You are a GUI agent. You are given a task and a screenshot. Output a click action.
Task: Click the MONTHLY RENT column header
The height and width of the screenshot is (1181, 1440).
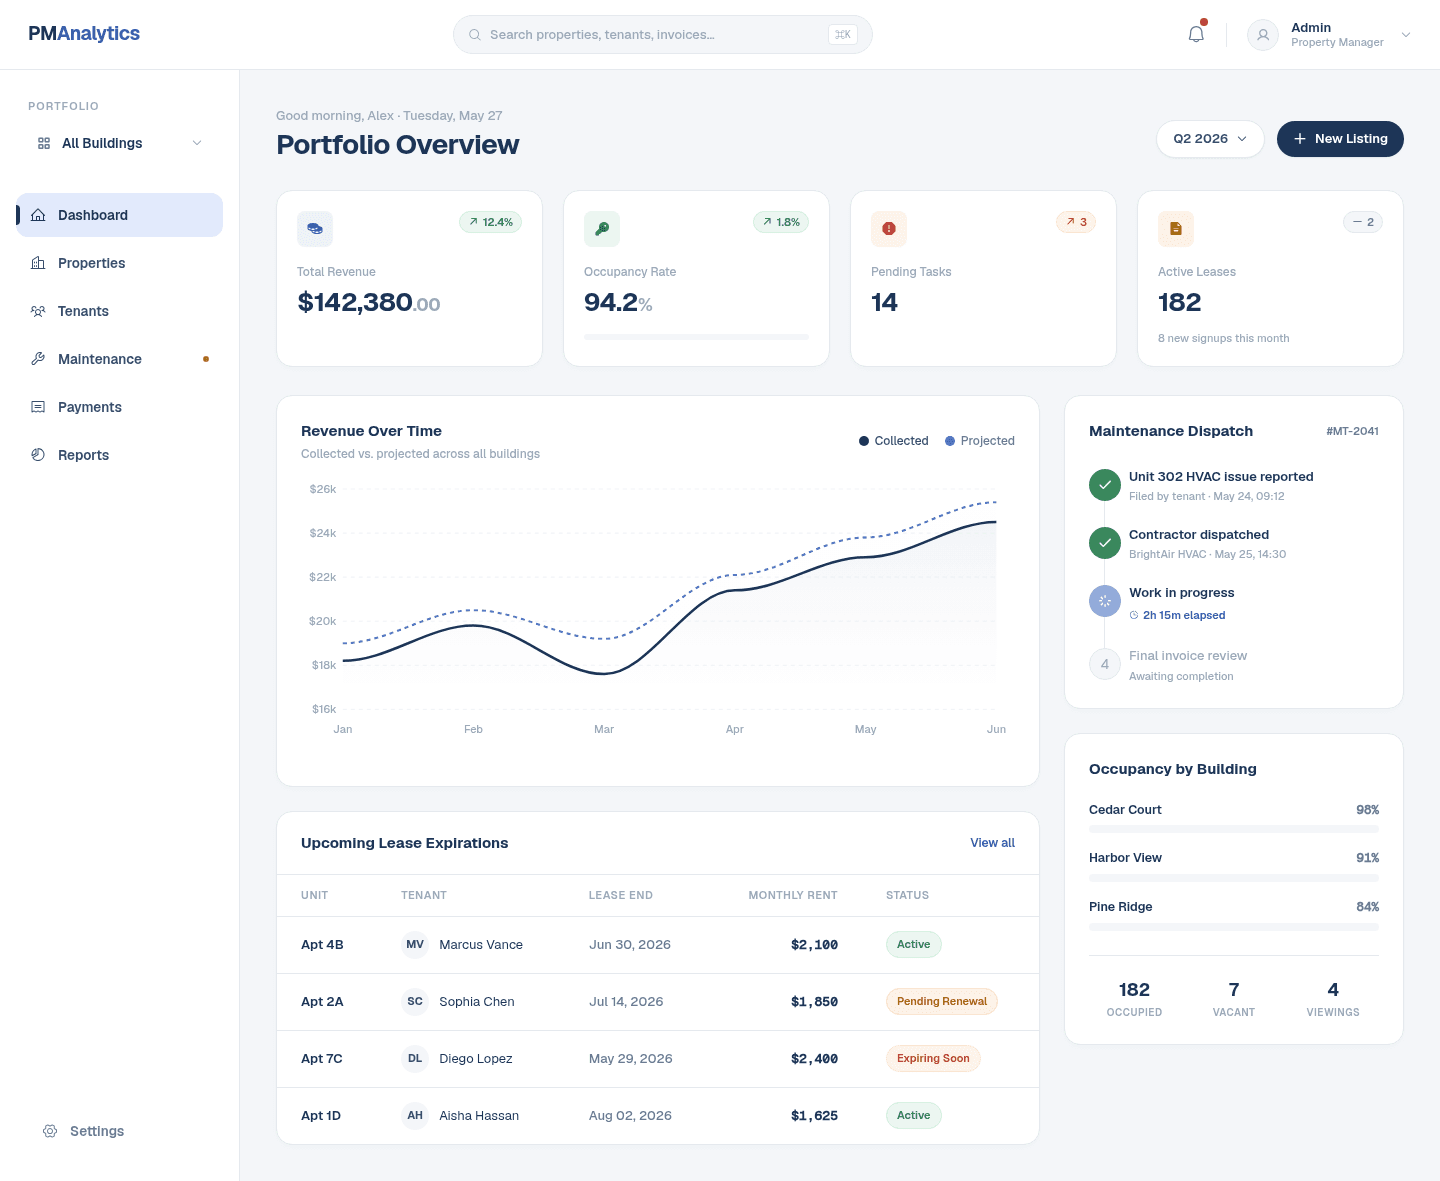793,896
